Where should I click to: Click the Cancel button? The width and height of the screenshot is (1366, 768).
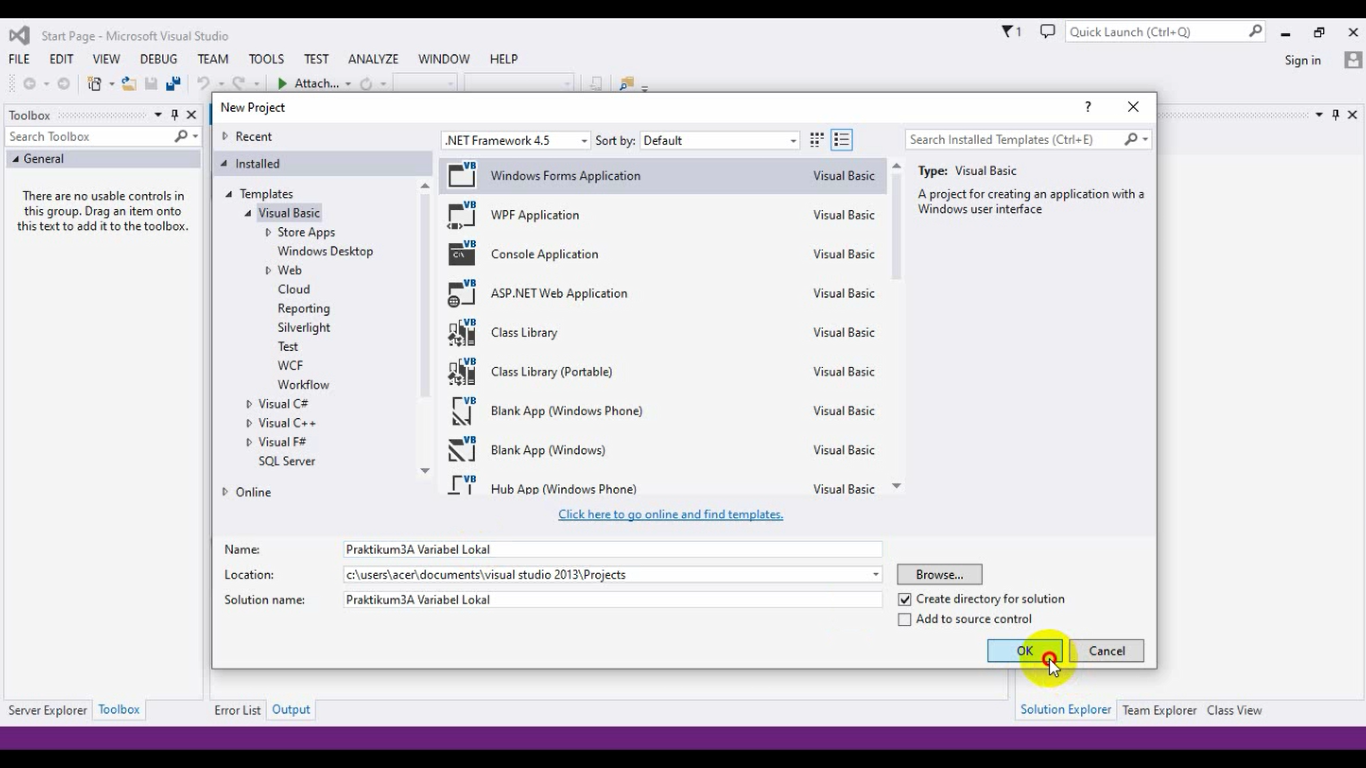[1107, 651]
